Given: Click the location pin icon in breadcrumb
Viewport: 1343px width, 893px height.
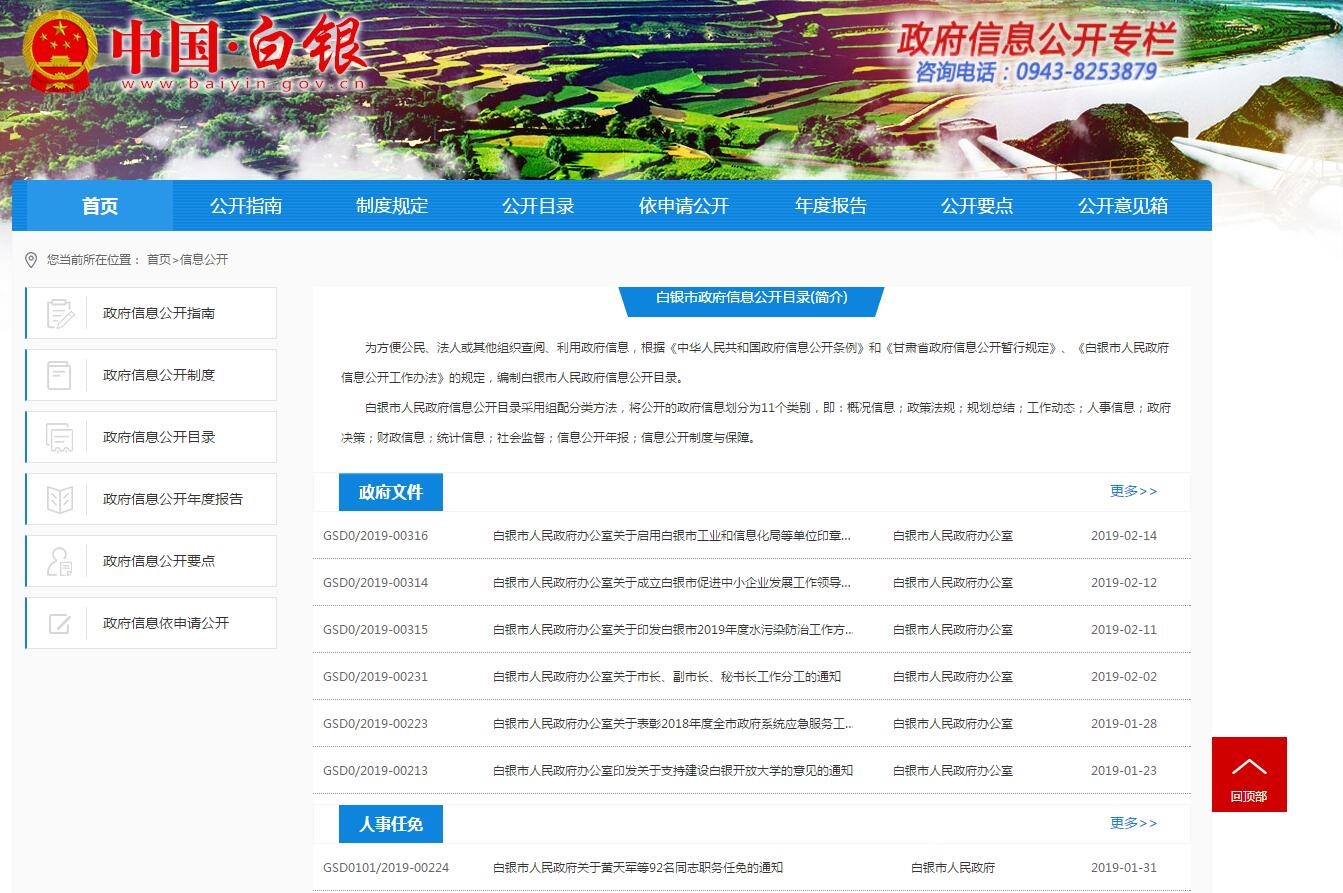Looking at the screenshot, I should coord(31,260).
